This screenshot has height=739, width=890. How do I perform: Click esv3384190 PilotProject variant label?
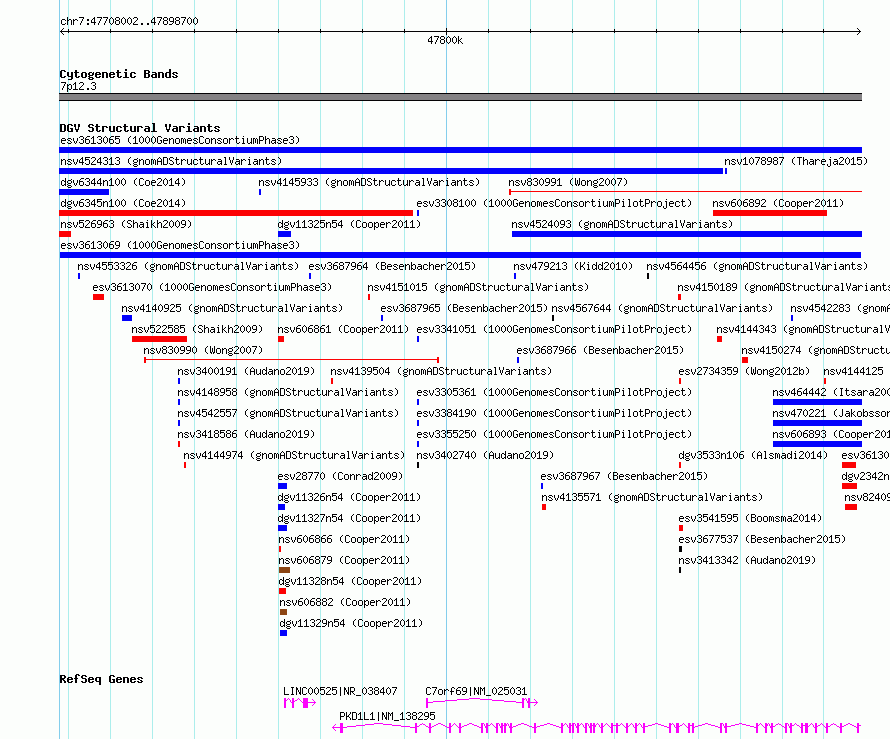554,413
